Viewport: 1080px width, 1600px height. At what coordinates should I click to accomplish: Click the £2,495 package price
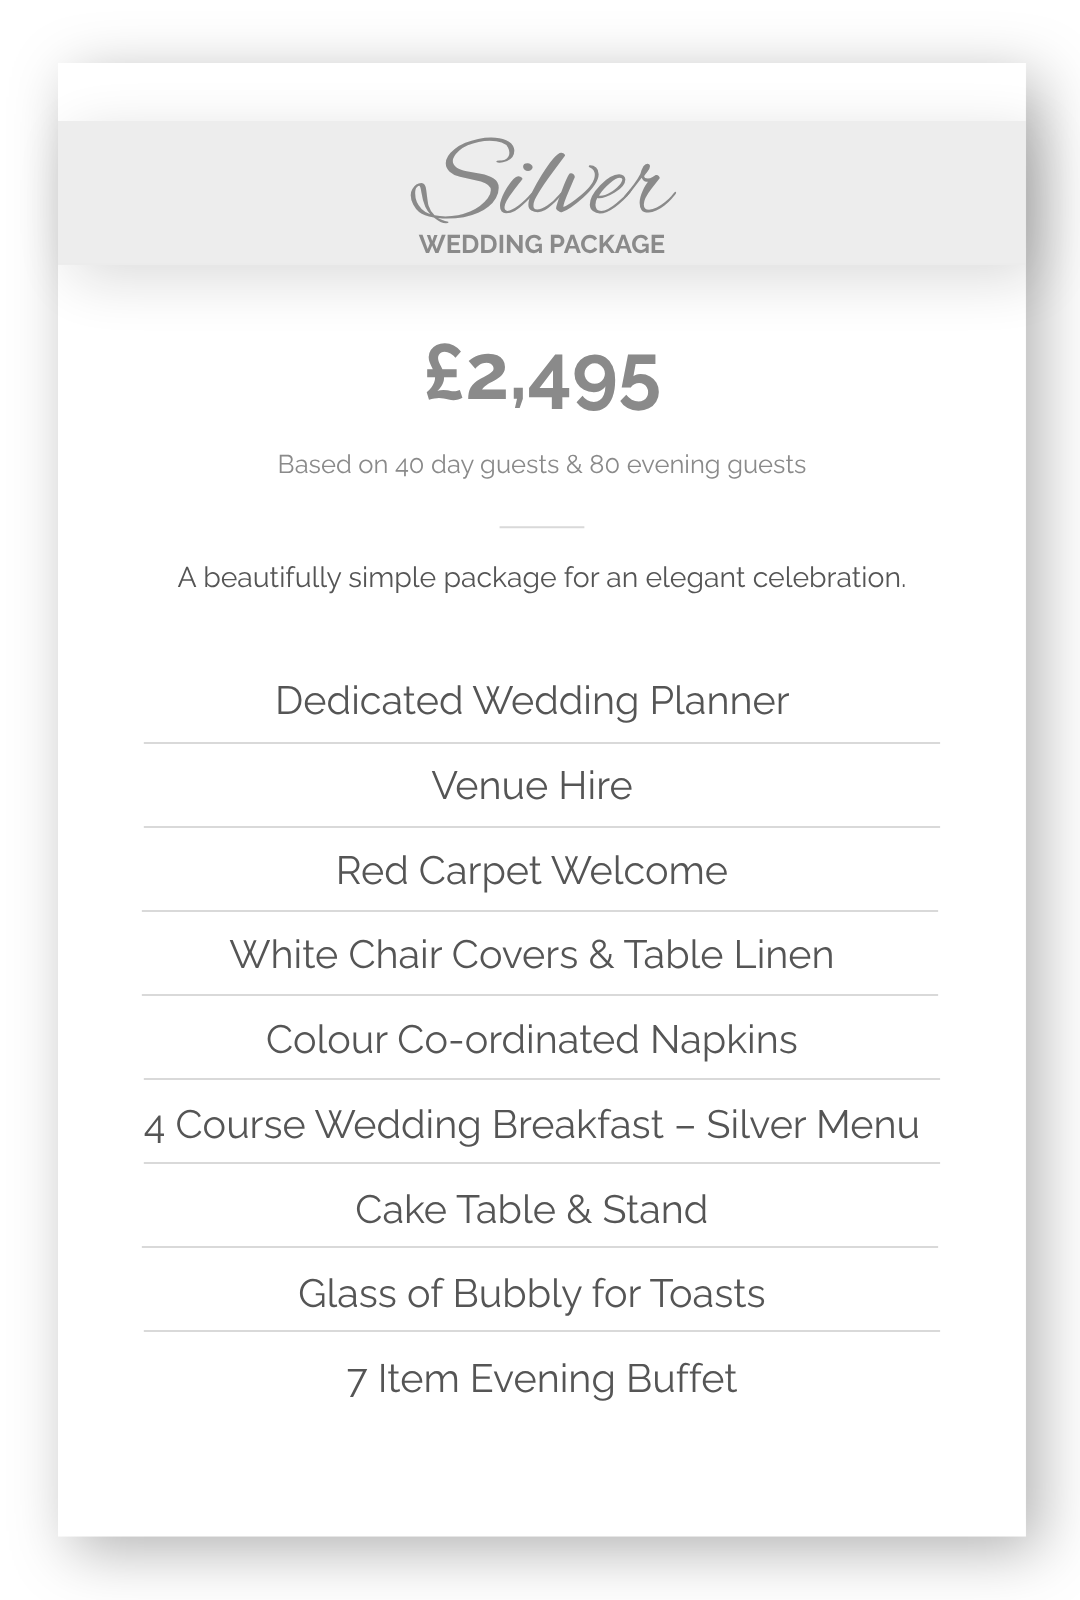pos(543,380)
